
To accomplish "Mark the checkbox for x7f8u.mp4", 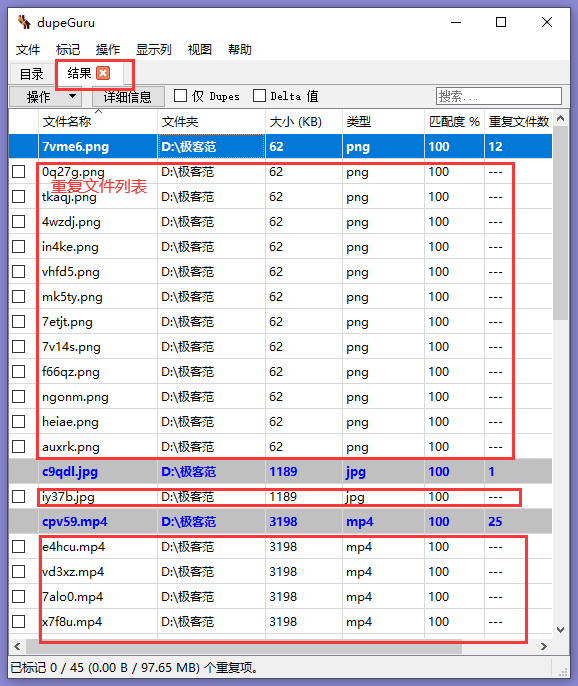I will coord(18,621).
